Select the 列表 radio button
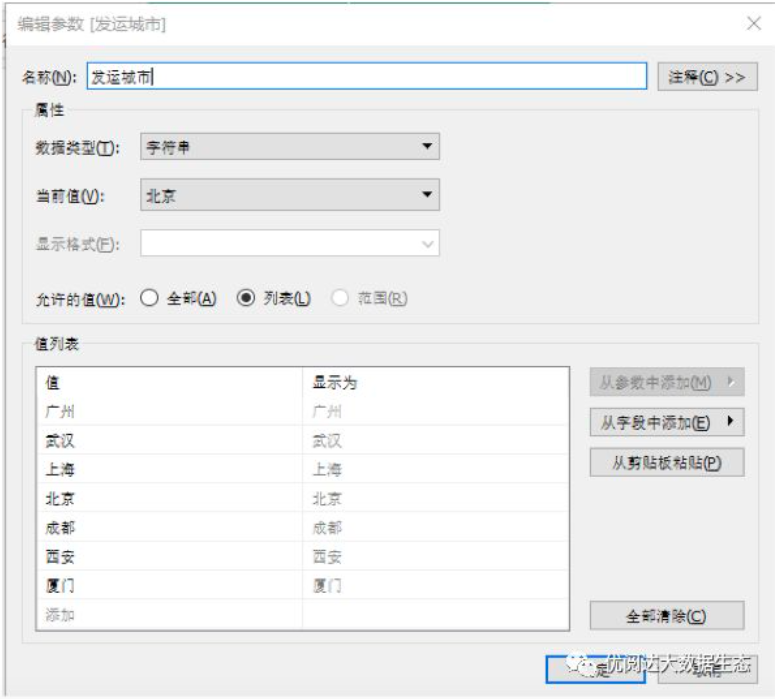This screenshot has height=699, width=775. pyautogui.click(x=246, y=298)
